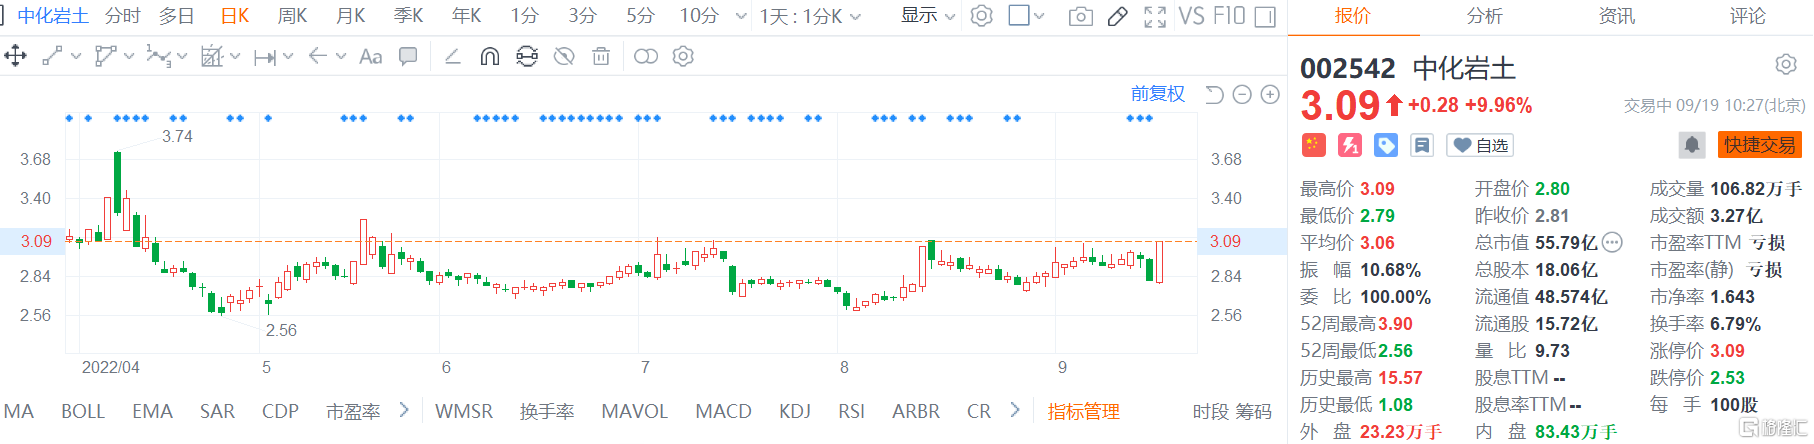Click the 快捷交易 quick trade button
This screenshot has width=1814, height=444.
pyautogui.click(x=1760, y=145)
